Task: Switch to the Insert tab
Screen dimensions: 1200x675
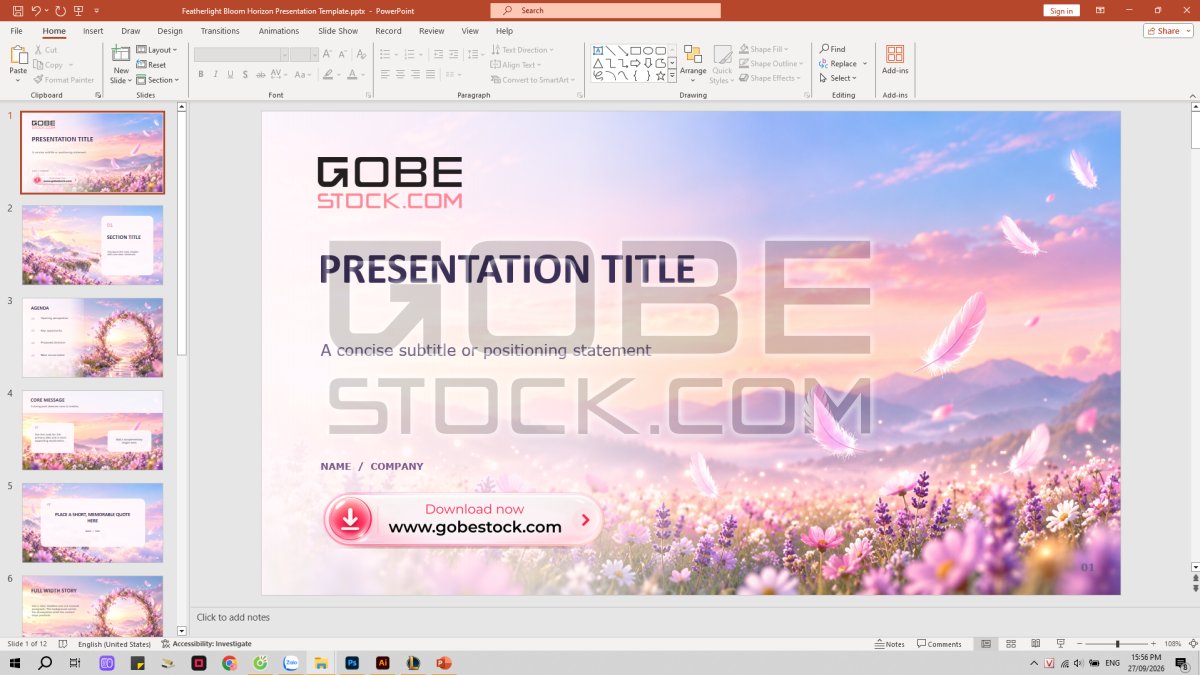Action: pyautogui.click(x=93, y=31)
